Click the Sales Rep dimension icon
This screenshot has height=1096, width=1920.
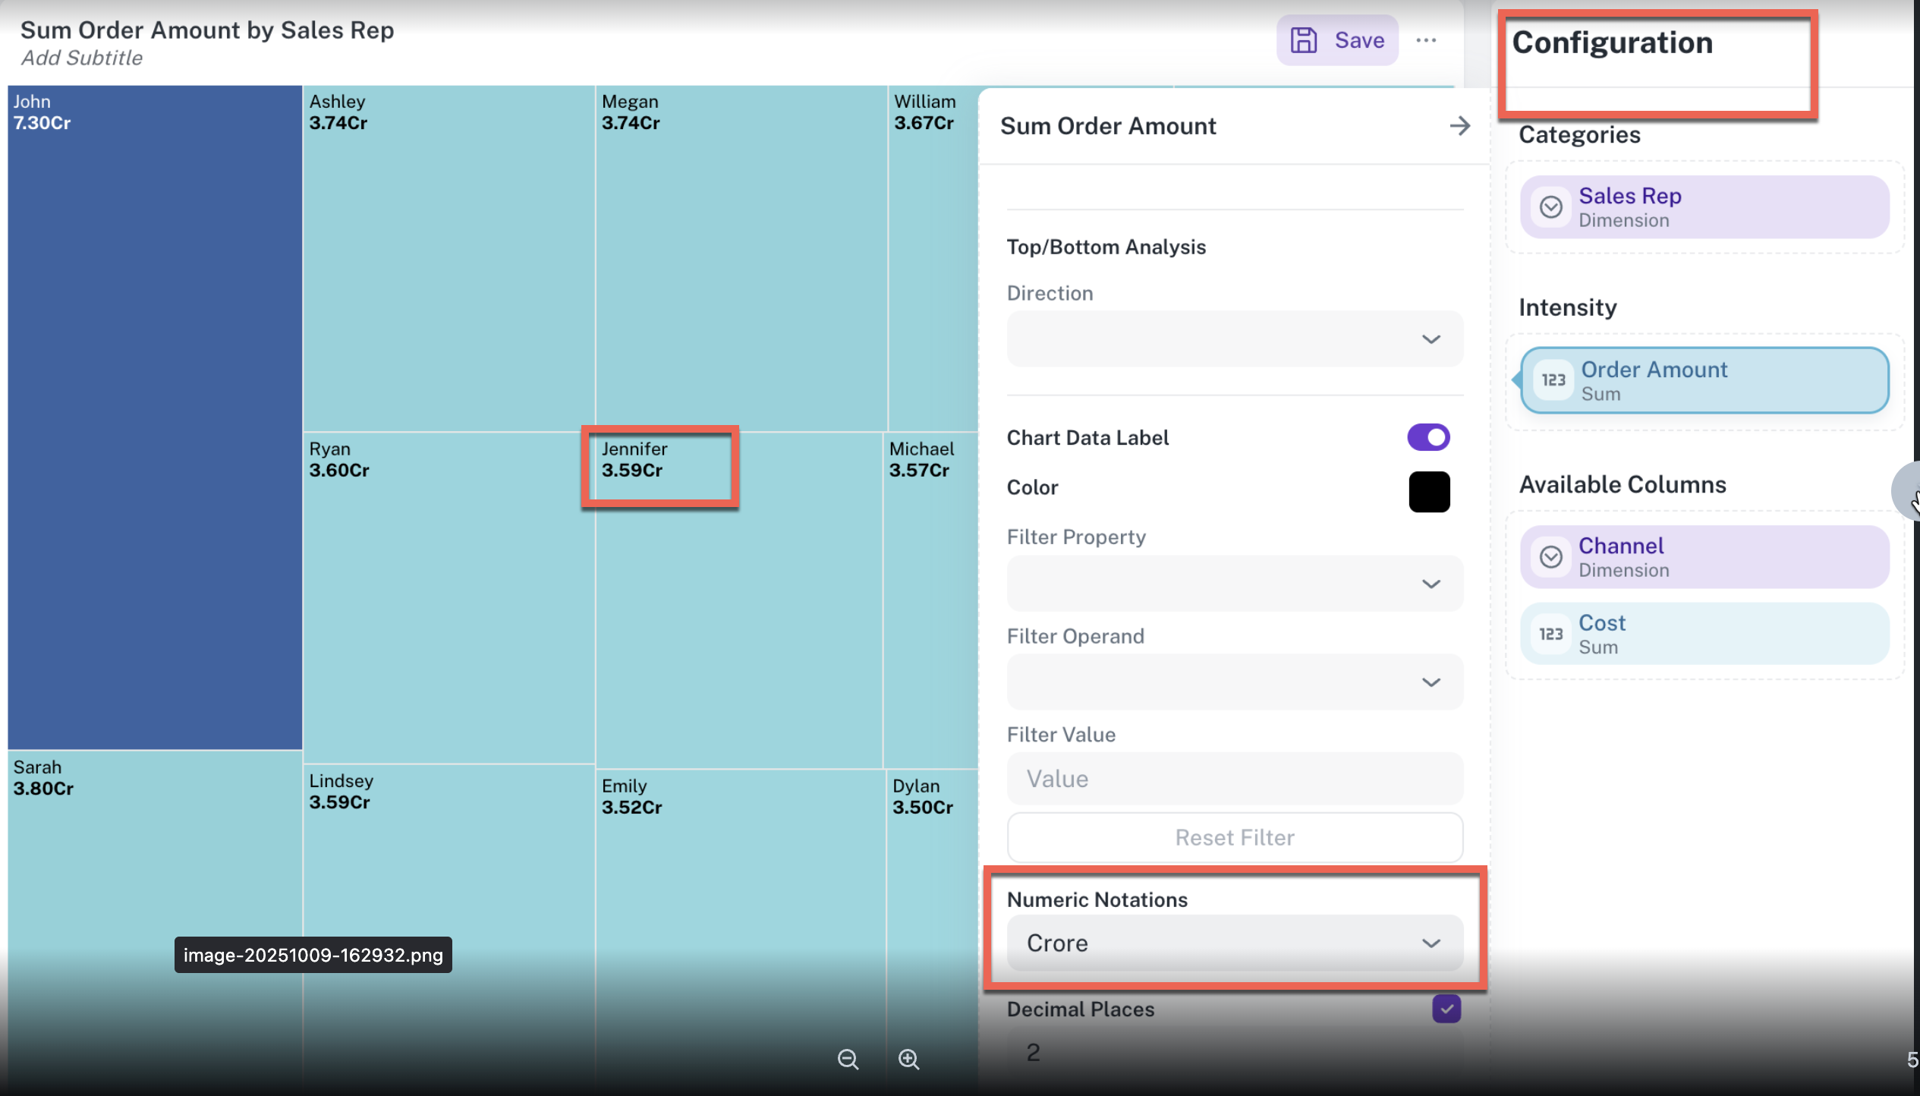(1551, 207)
